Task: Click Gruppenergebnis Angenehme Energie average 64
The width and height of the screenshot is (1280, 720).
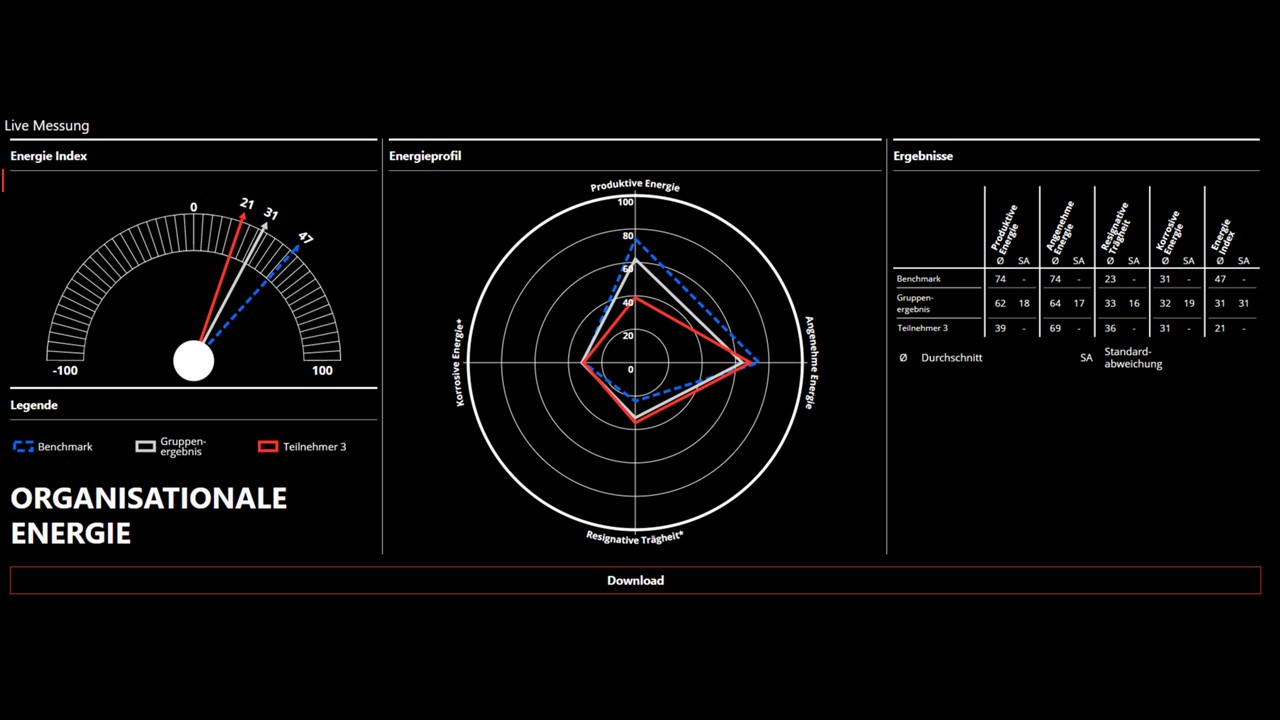Action: (1055, 303)
